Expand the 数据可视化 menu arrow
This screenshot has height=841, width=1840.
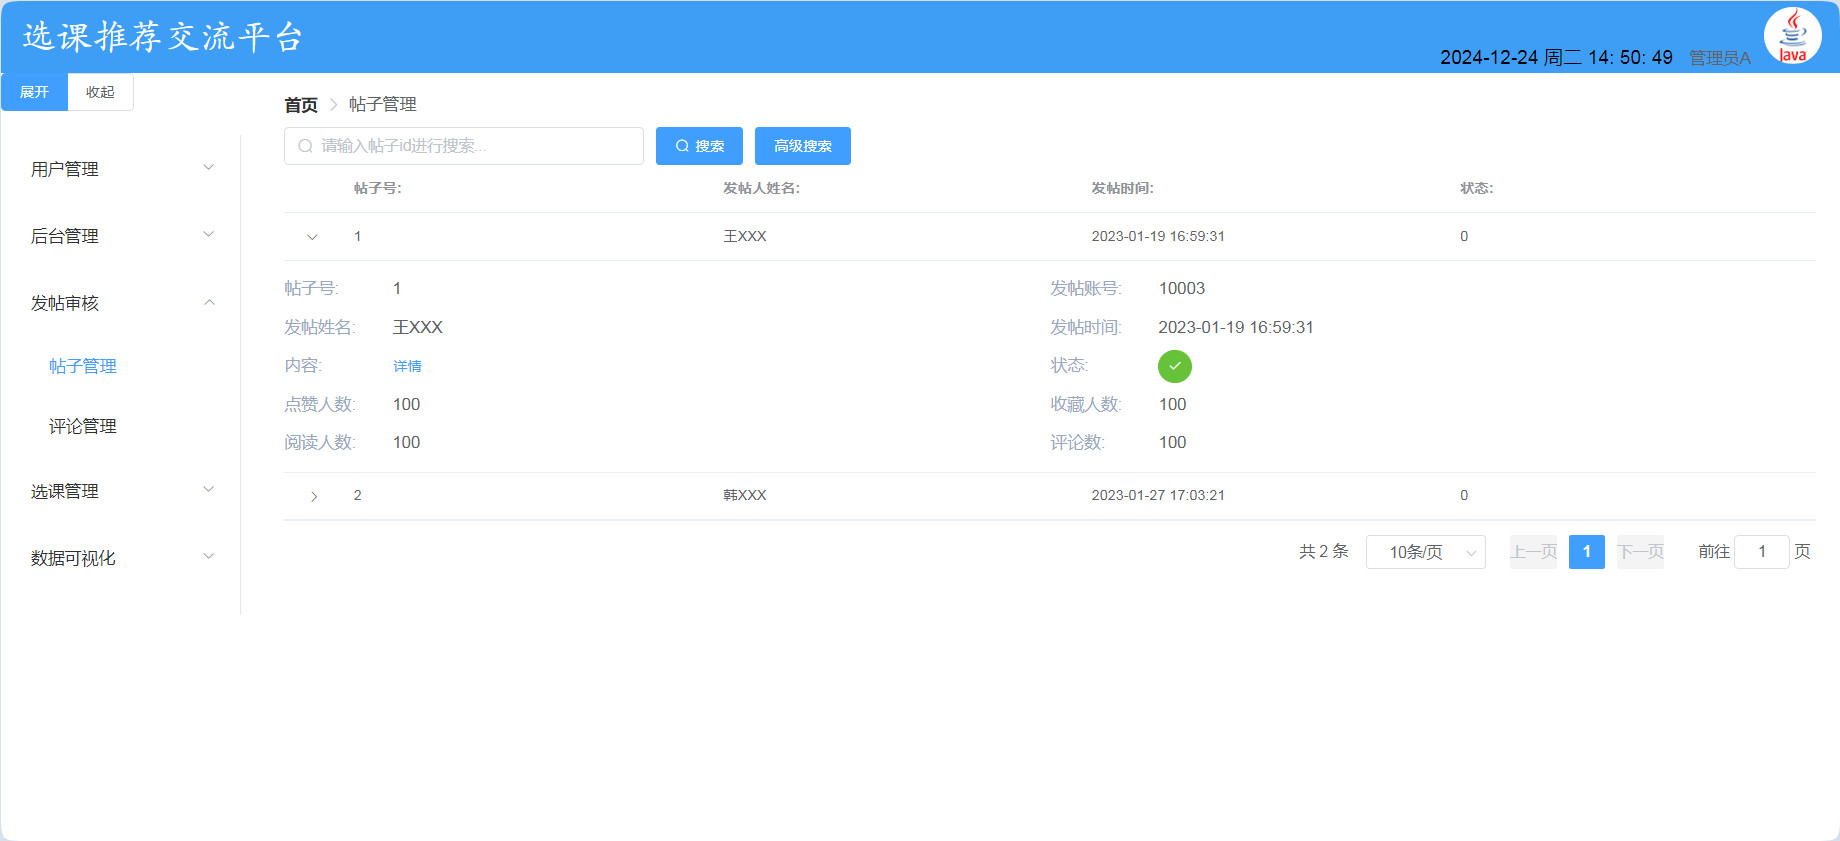209,557
